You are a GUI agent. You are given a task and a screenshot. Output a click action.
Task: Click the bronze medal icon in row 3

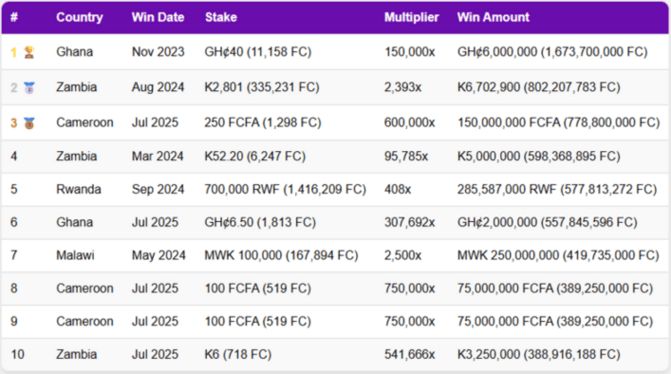click(x=29, y=123)
